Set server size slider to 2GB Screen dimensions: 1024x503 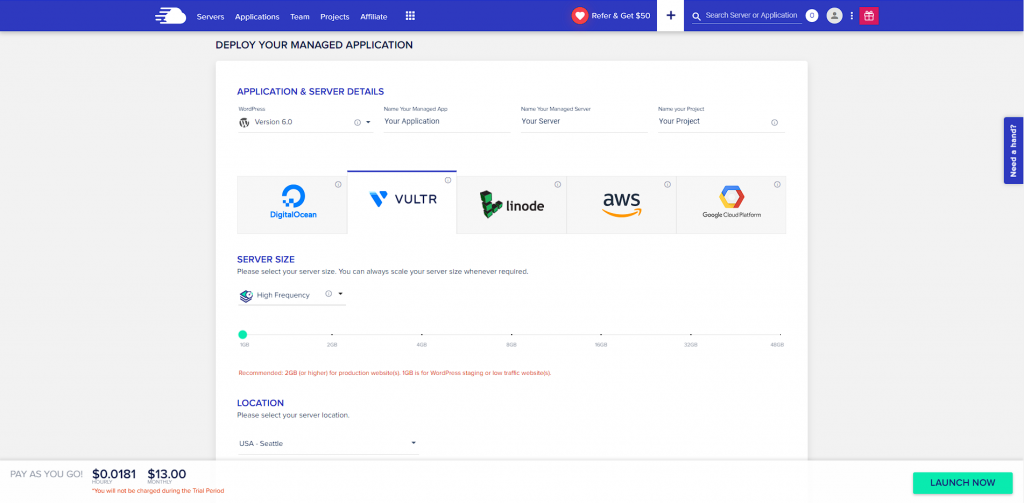(x=332, y=334)
